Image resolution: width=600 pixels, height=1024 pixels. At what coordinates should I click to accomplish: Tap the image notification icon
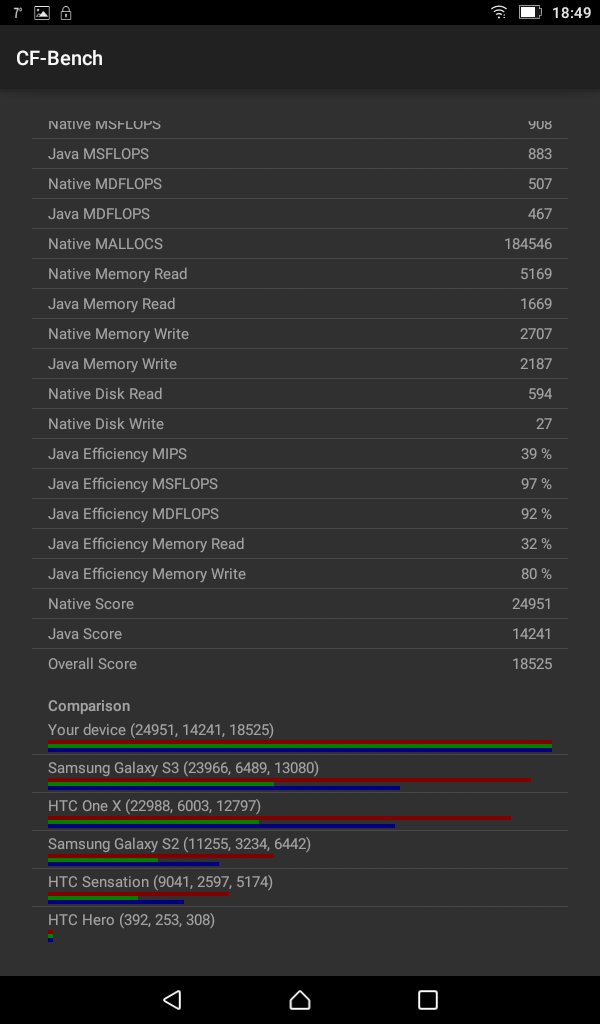click(x=42, y=13)
